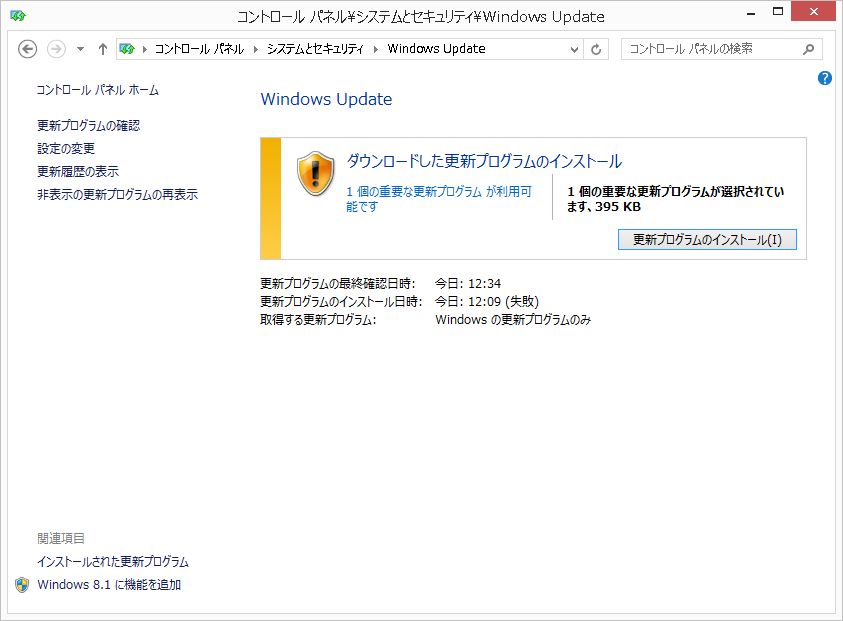Expand the breadcrumb arrow after システムとセキュリティ
Viewport: 843px width, 621px height.
pos(375,49)
